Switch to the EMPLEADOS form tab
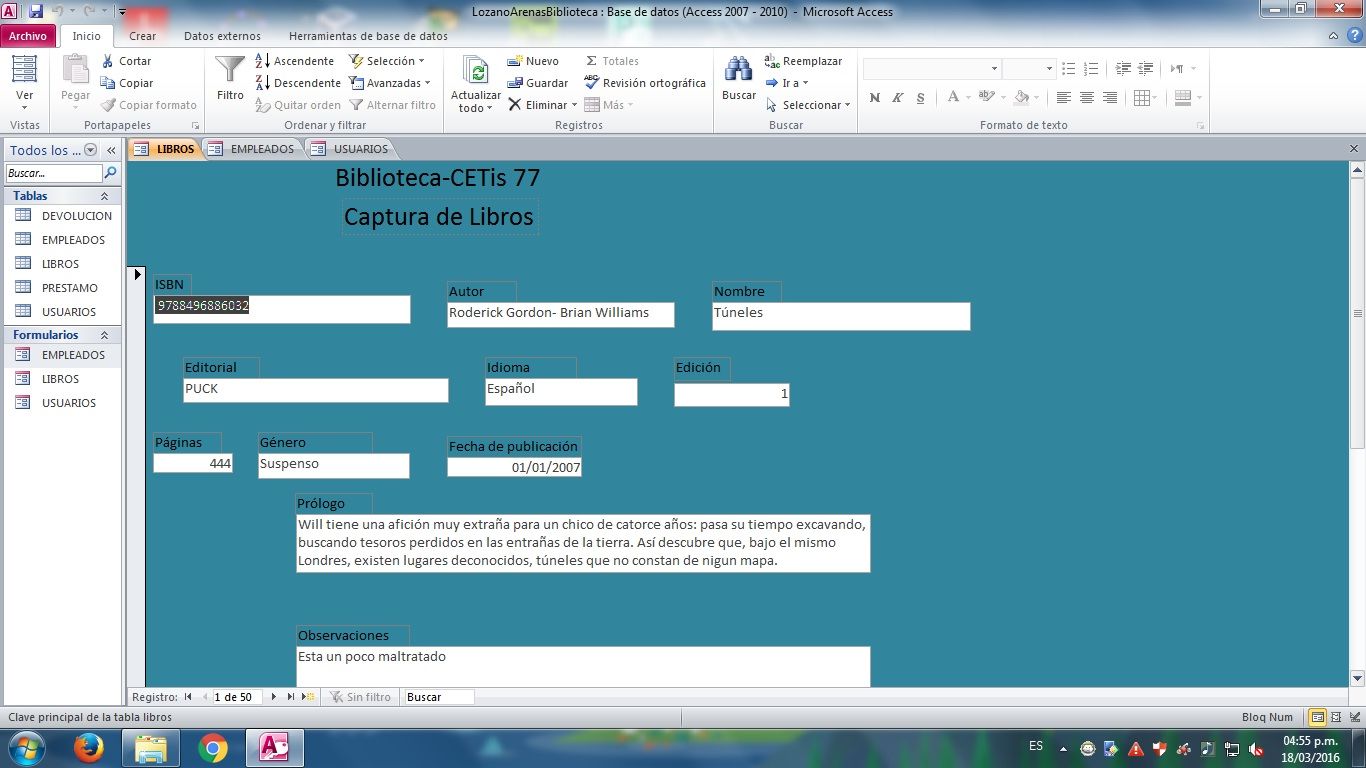The width and height of the screenshot is (1366, 768). pyautogui.click(x=252, y=149)
